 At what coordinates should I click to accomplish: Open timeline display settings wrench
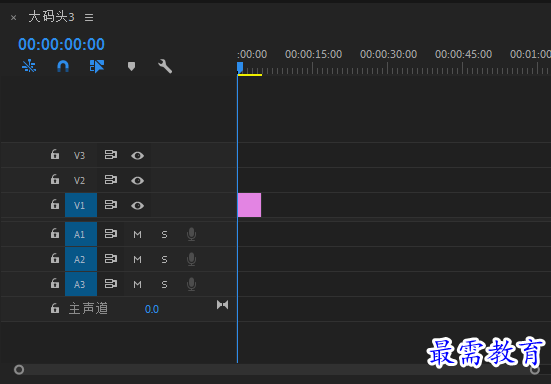coord(165,66)
